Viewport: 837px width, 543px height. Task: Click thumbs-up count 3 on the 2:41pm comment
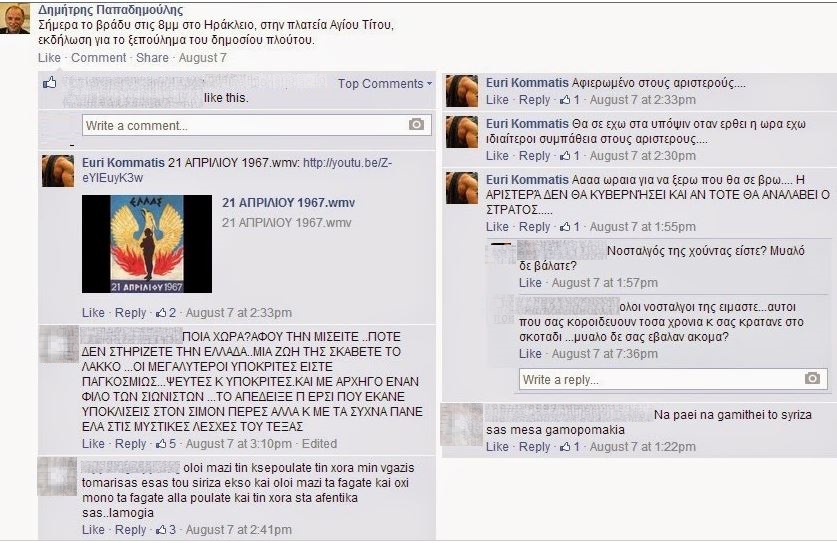click(x=165, y=530)
